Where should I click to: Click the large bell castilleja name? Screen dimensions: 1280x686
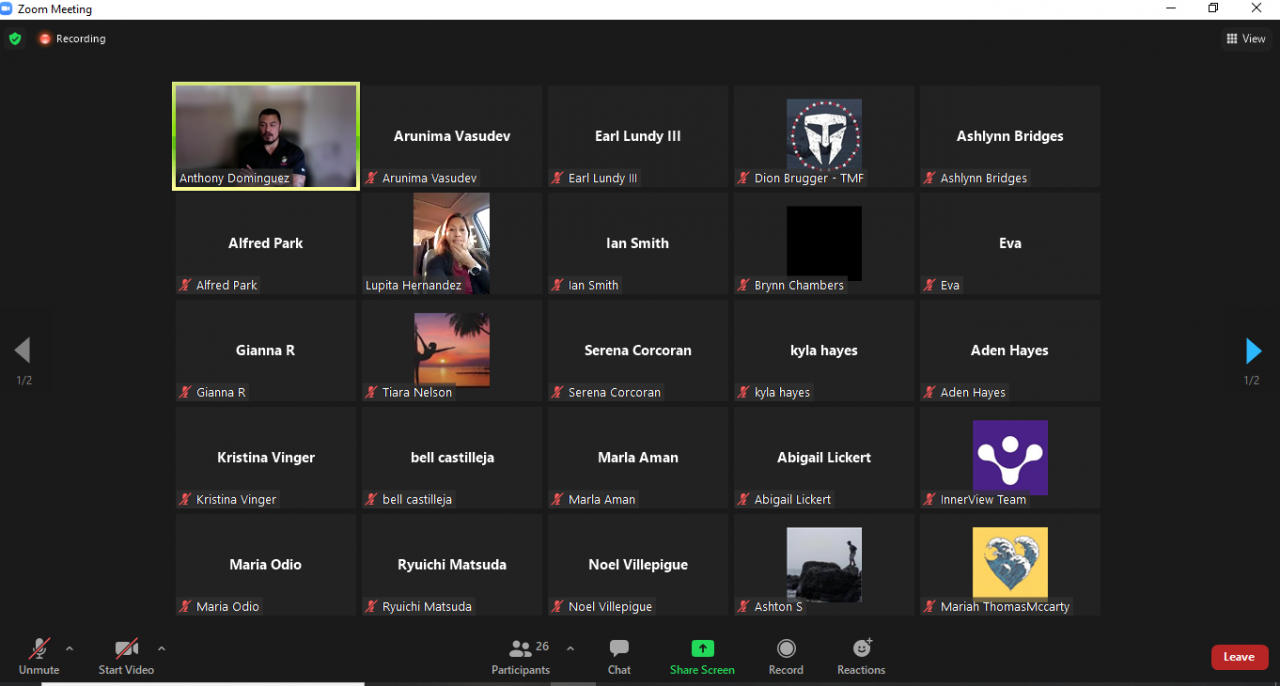[x=452, y=457]
